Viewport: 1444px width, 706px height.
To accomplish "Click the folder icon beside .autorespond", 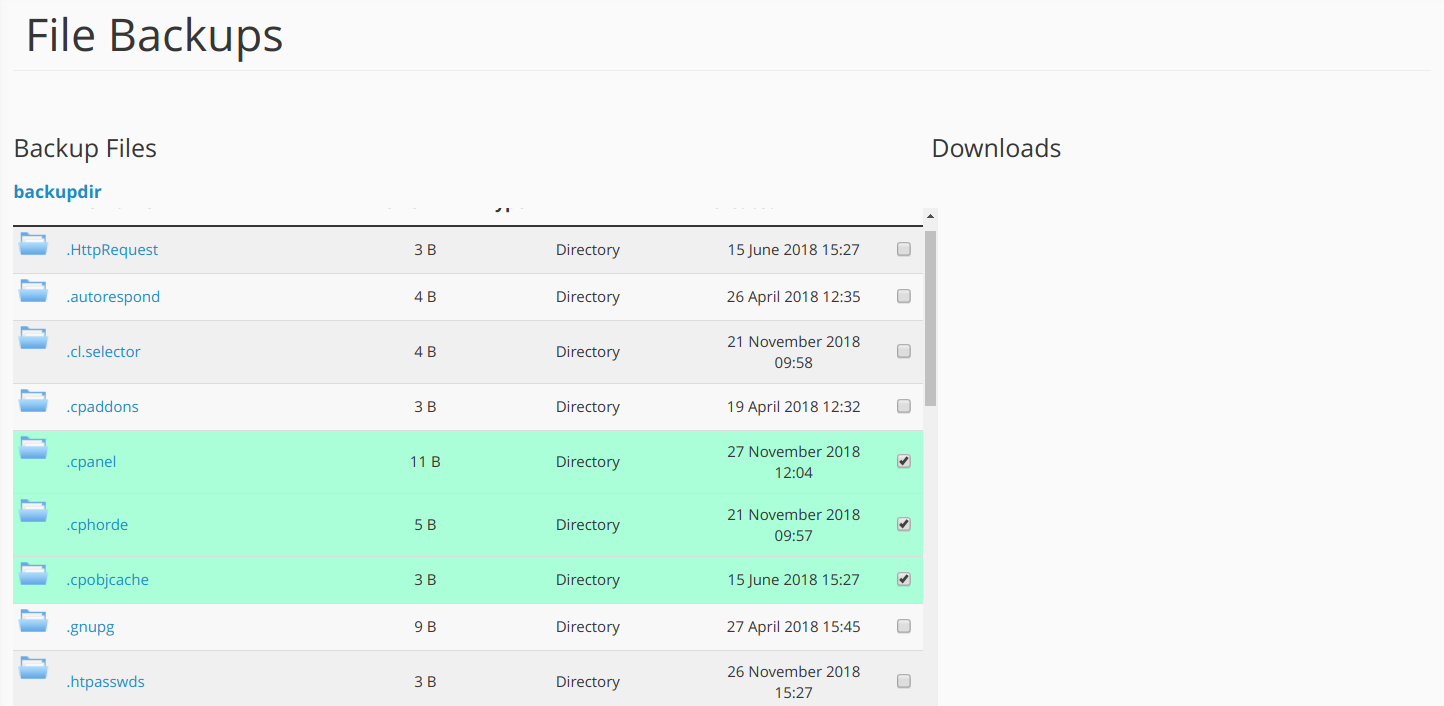I will [34, 290].
